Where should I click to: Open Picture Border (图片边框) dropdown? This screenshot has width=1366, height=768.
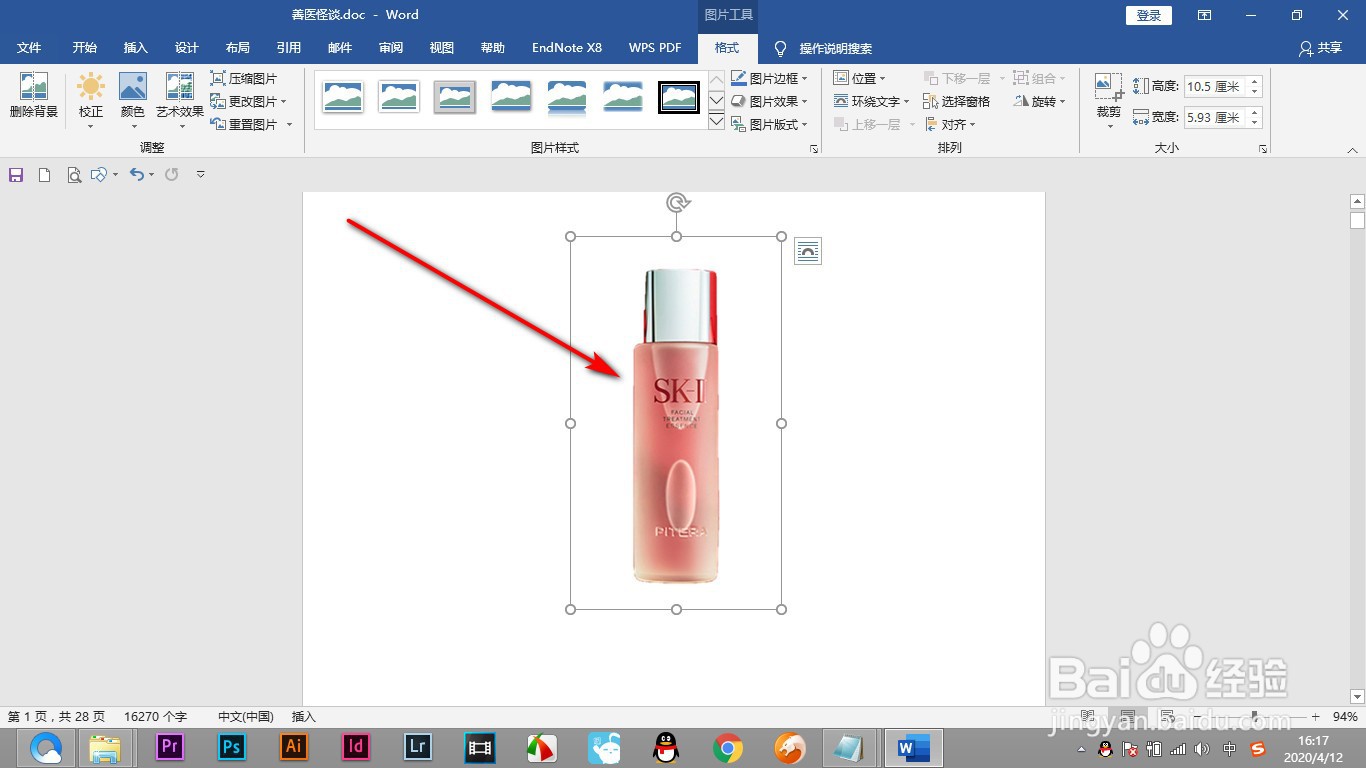point(769,78)
